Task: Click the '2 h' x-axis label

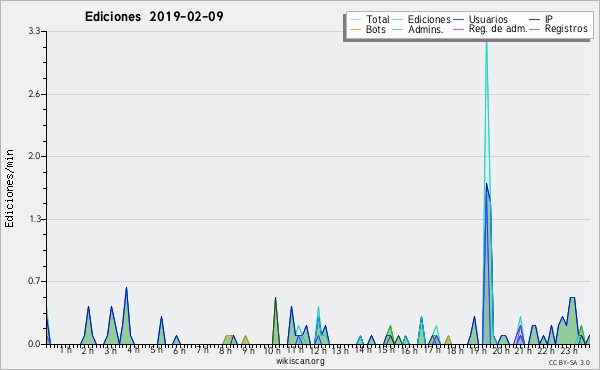Action: (88, 351)
